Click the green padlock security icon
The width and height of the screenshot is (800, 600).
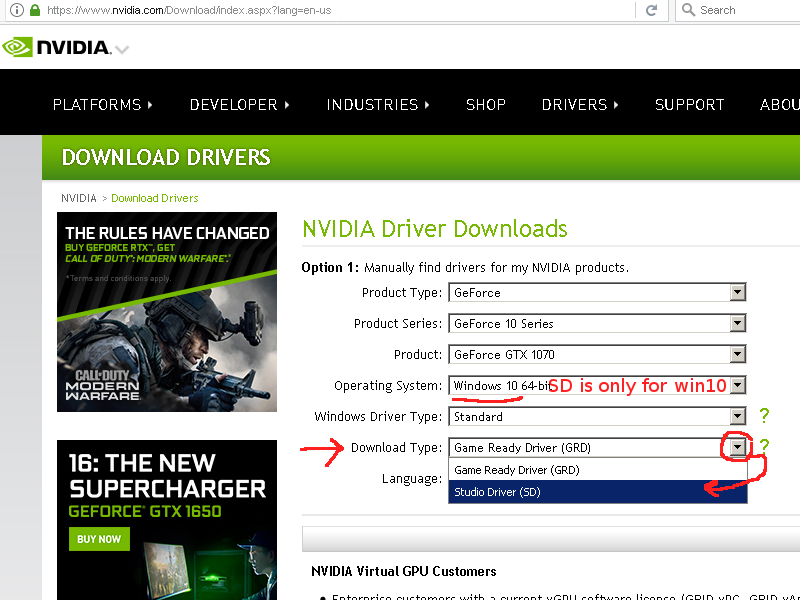tap(35, 10)
